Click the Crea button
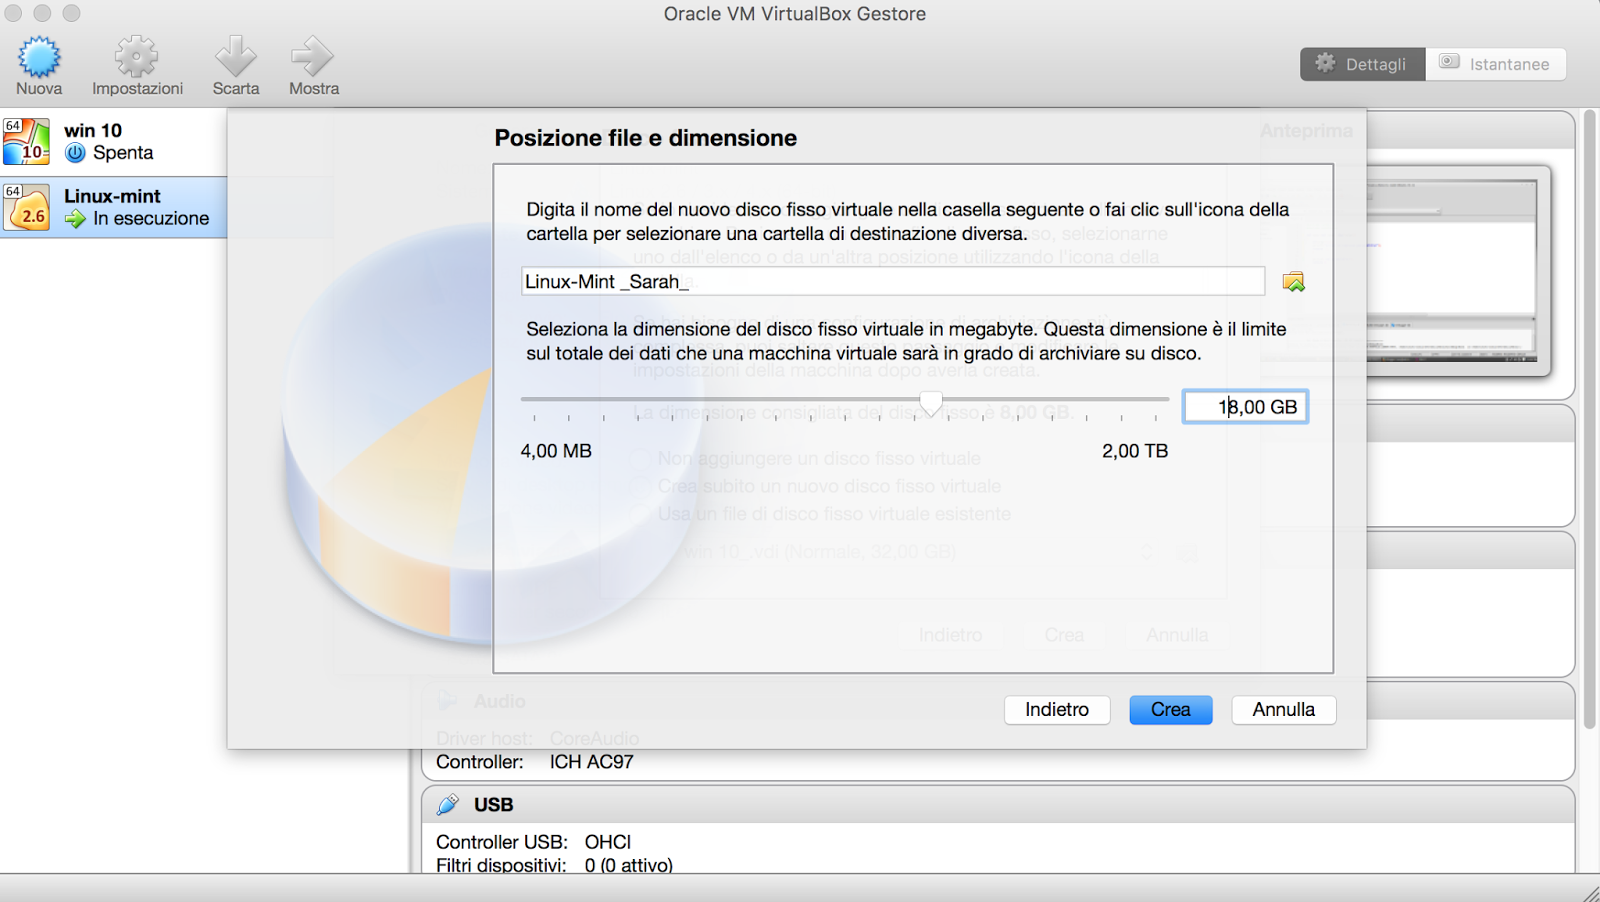Viewport: 1600px width, 902px height. tap(1170, 709)
